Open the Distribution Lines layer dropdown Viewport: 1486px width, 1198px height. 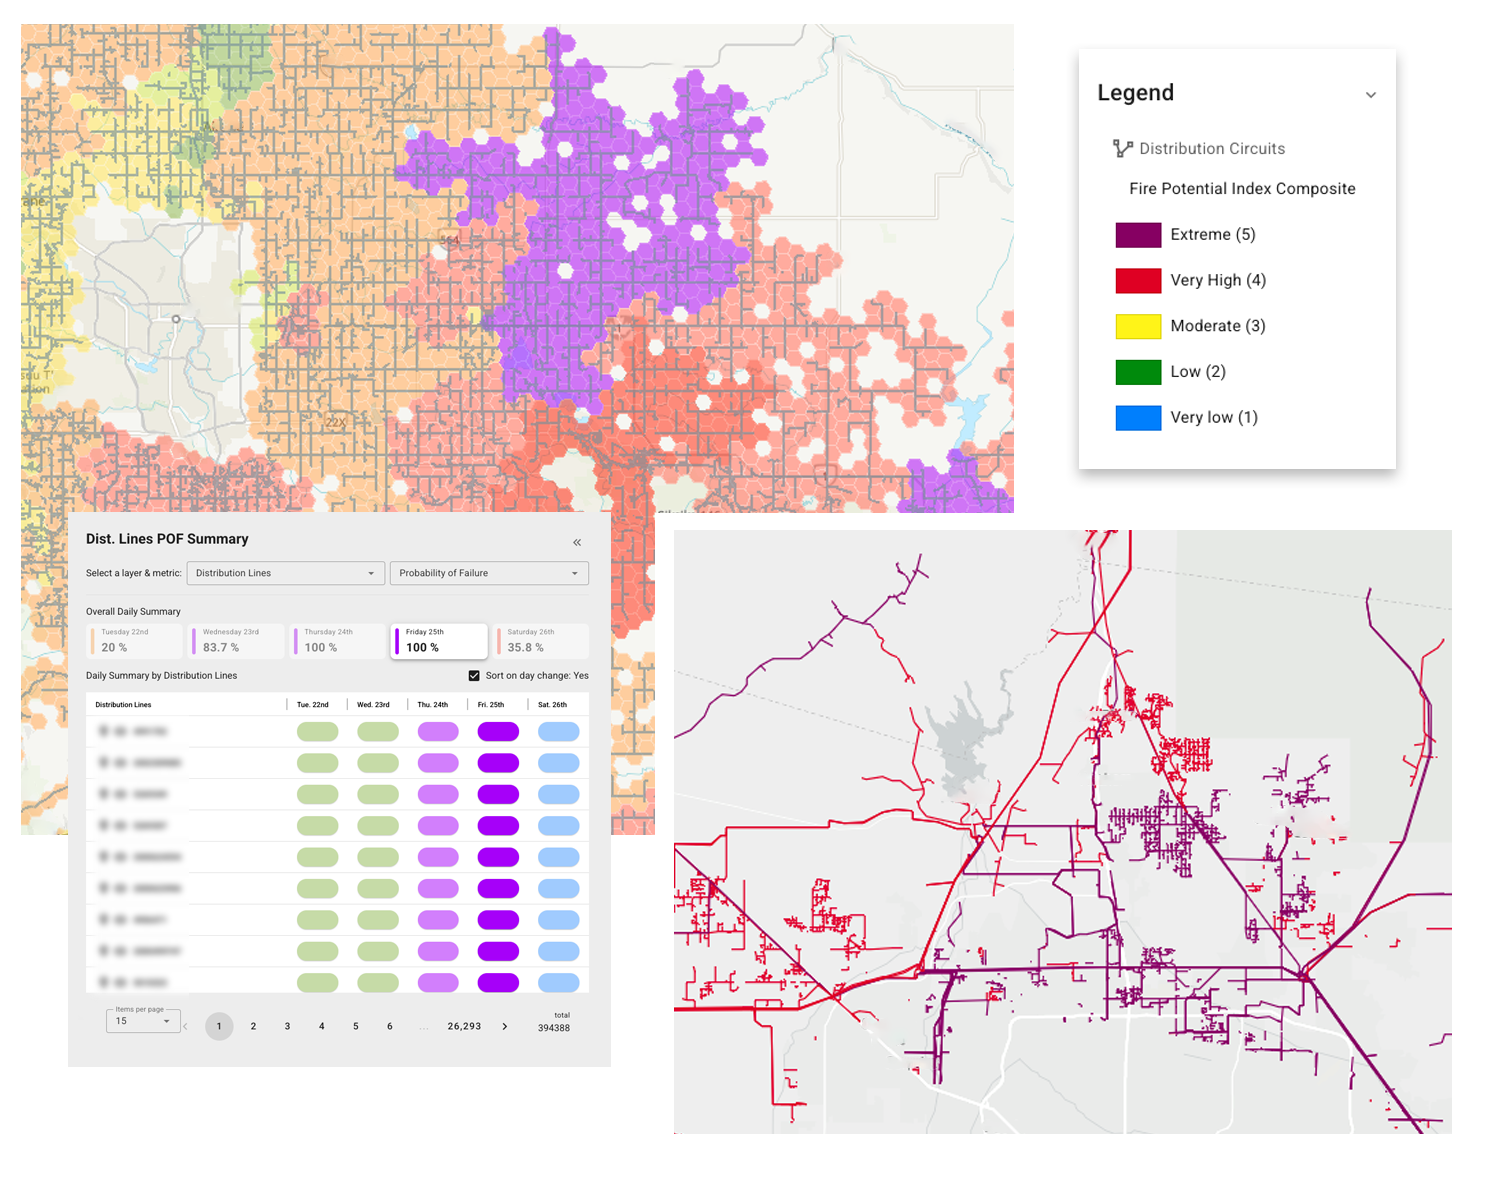[x=285, y=573]
